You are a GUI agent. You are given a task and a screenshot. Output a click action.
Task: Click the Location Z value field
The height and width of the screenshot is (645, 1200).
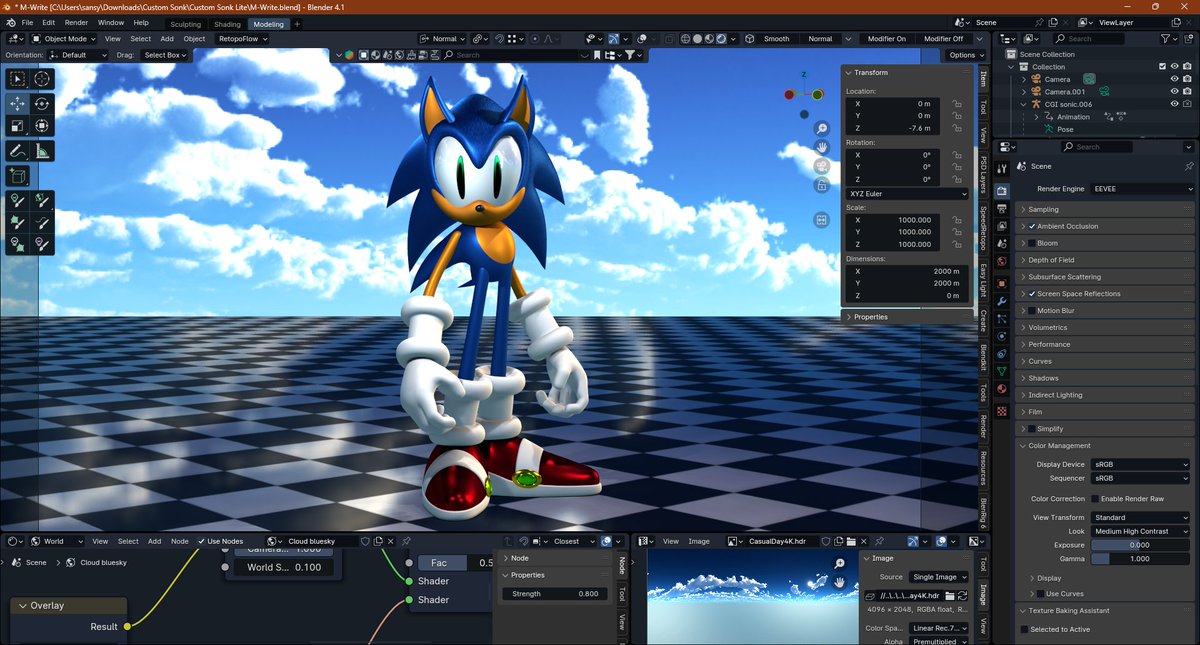[891, 128]
